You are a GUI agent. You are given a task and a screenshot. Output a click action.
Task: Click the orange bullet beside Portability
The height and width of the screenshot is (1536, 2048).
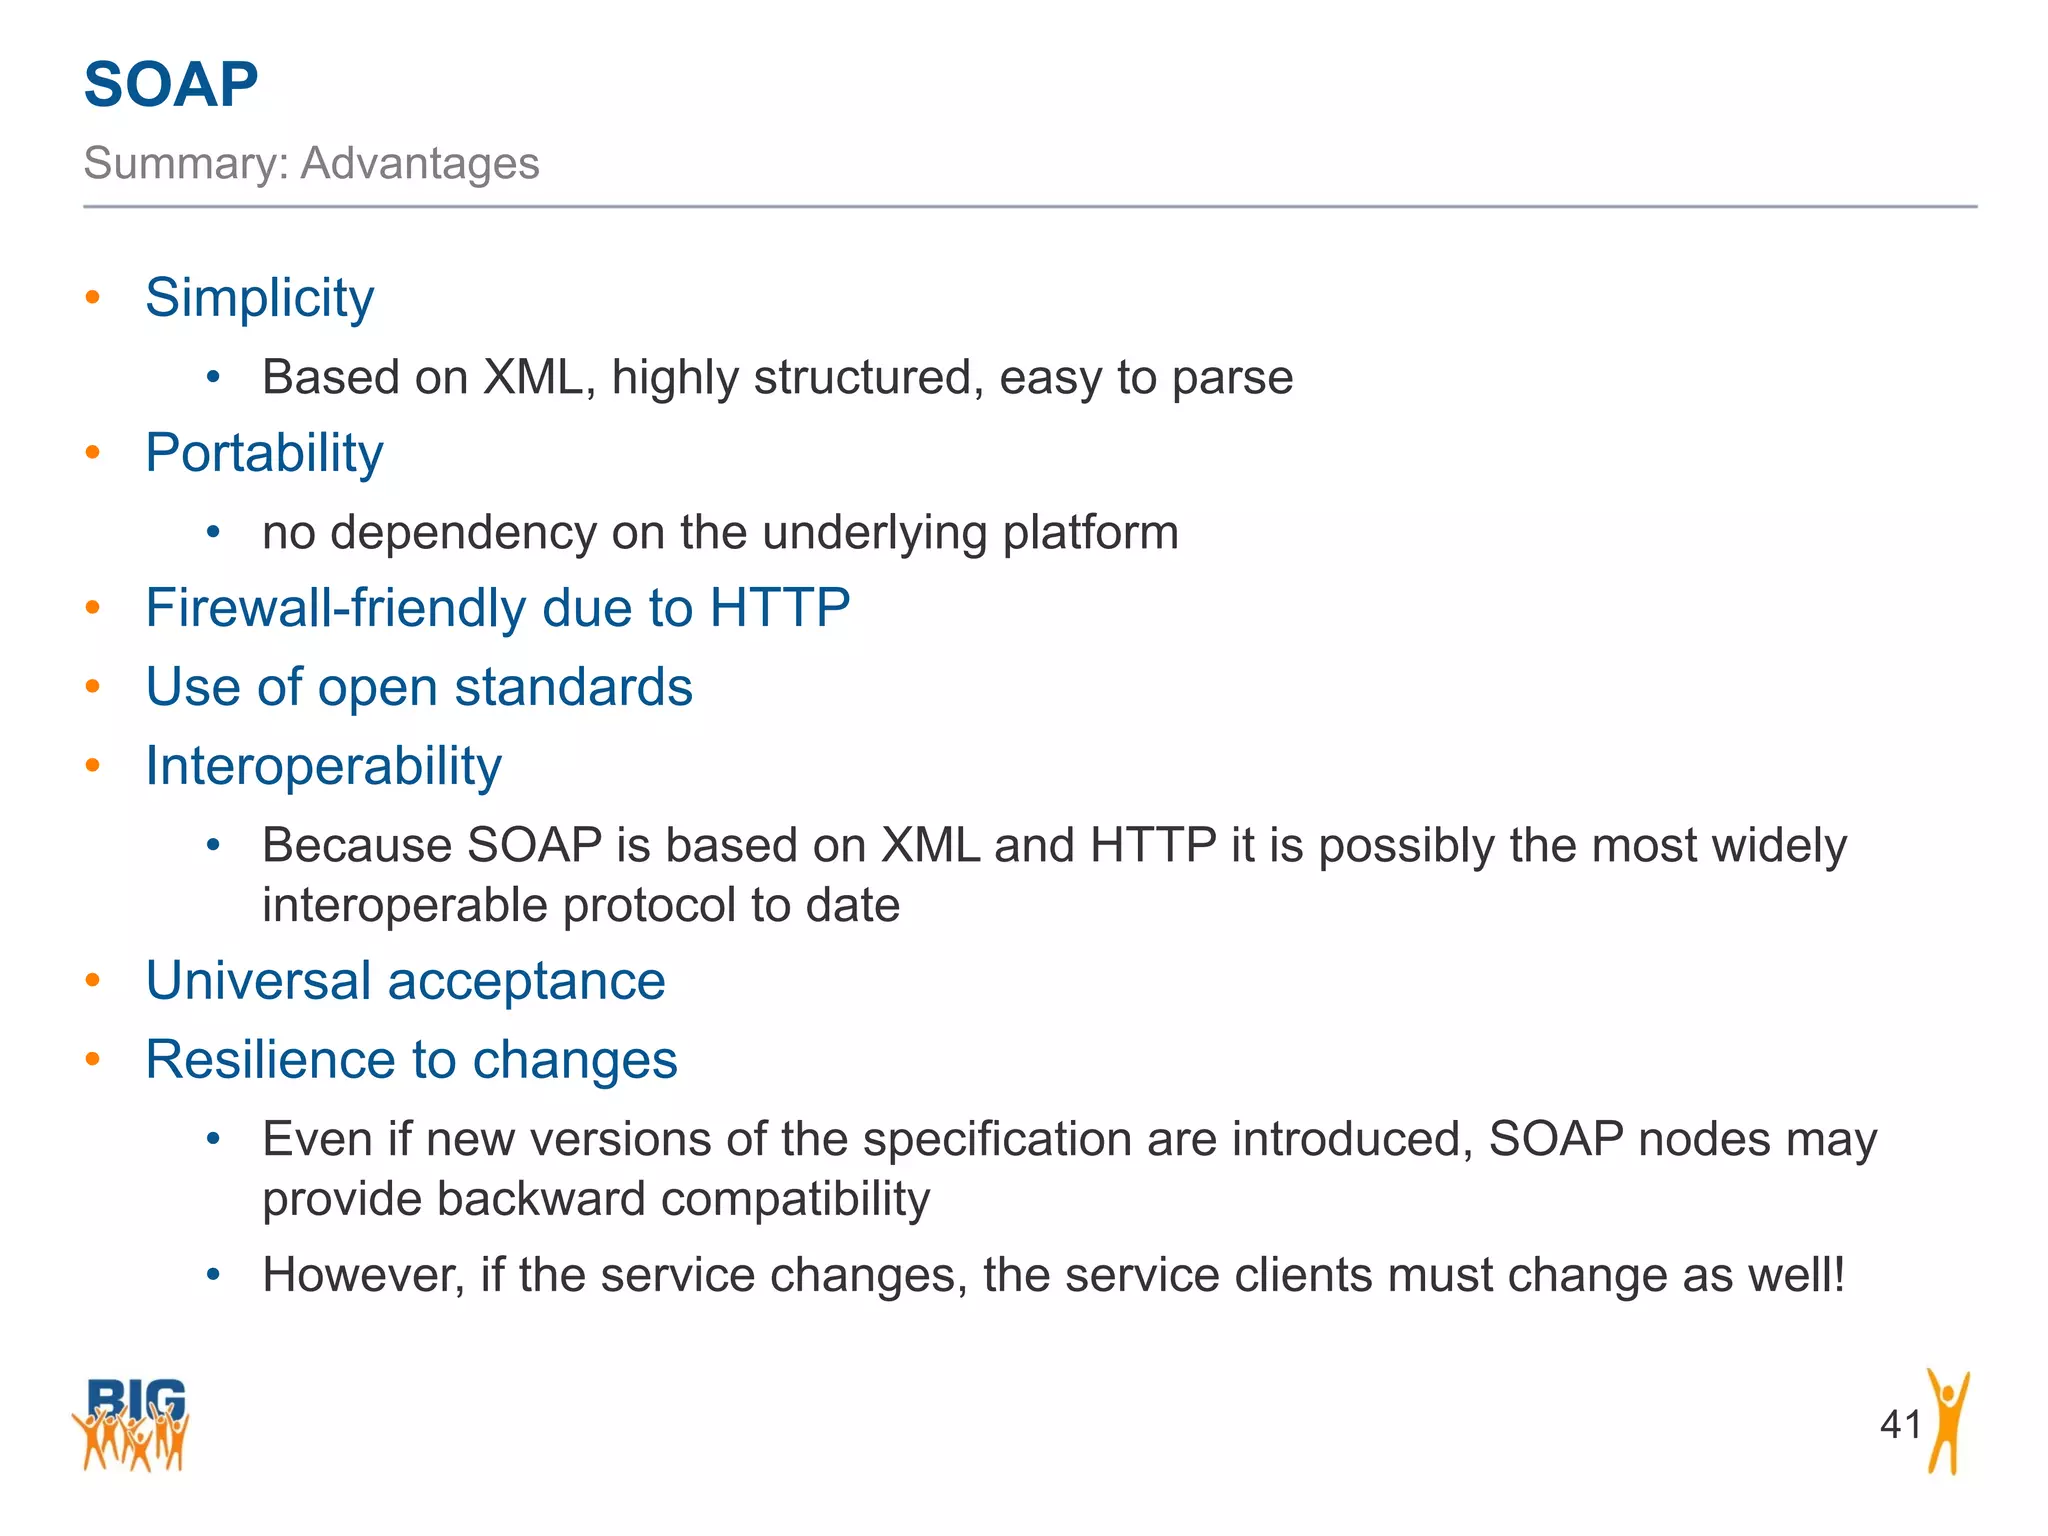click(93, 452)
